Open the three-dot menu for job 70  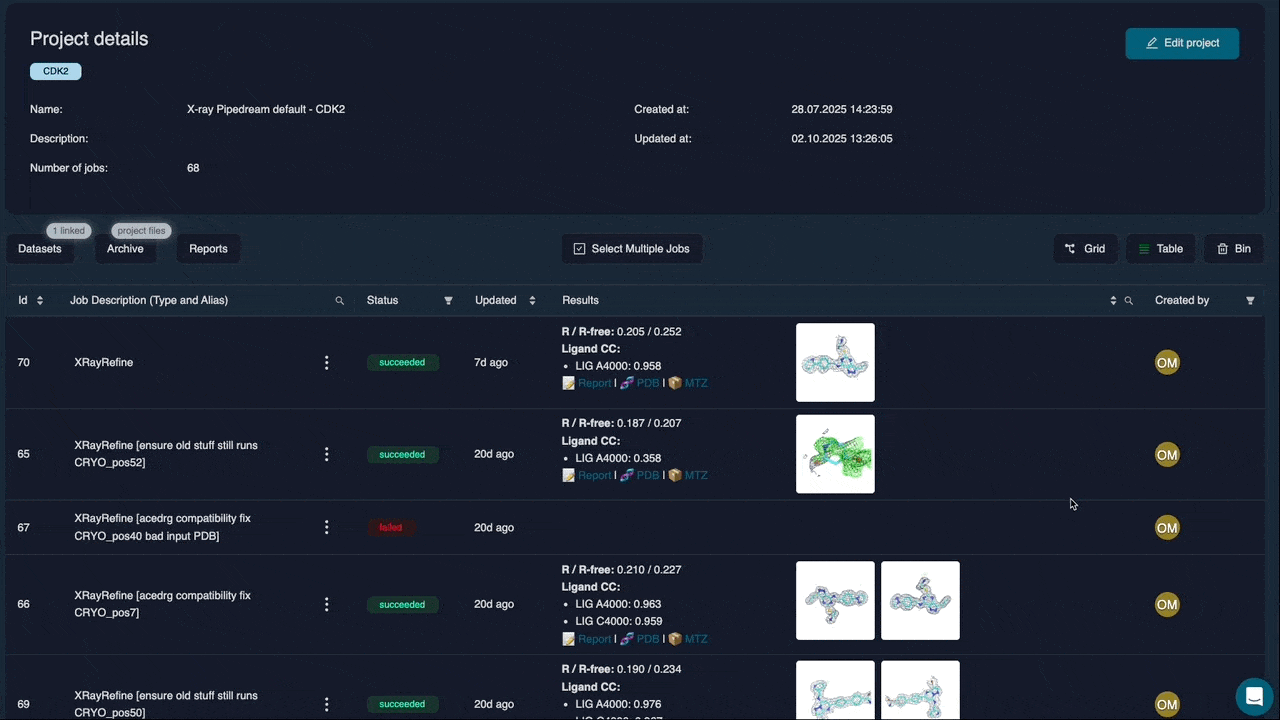[x=326, y=363]
